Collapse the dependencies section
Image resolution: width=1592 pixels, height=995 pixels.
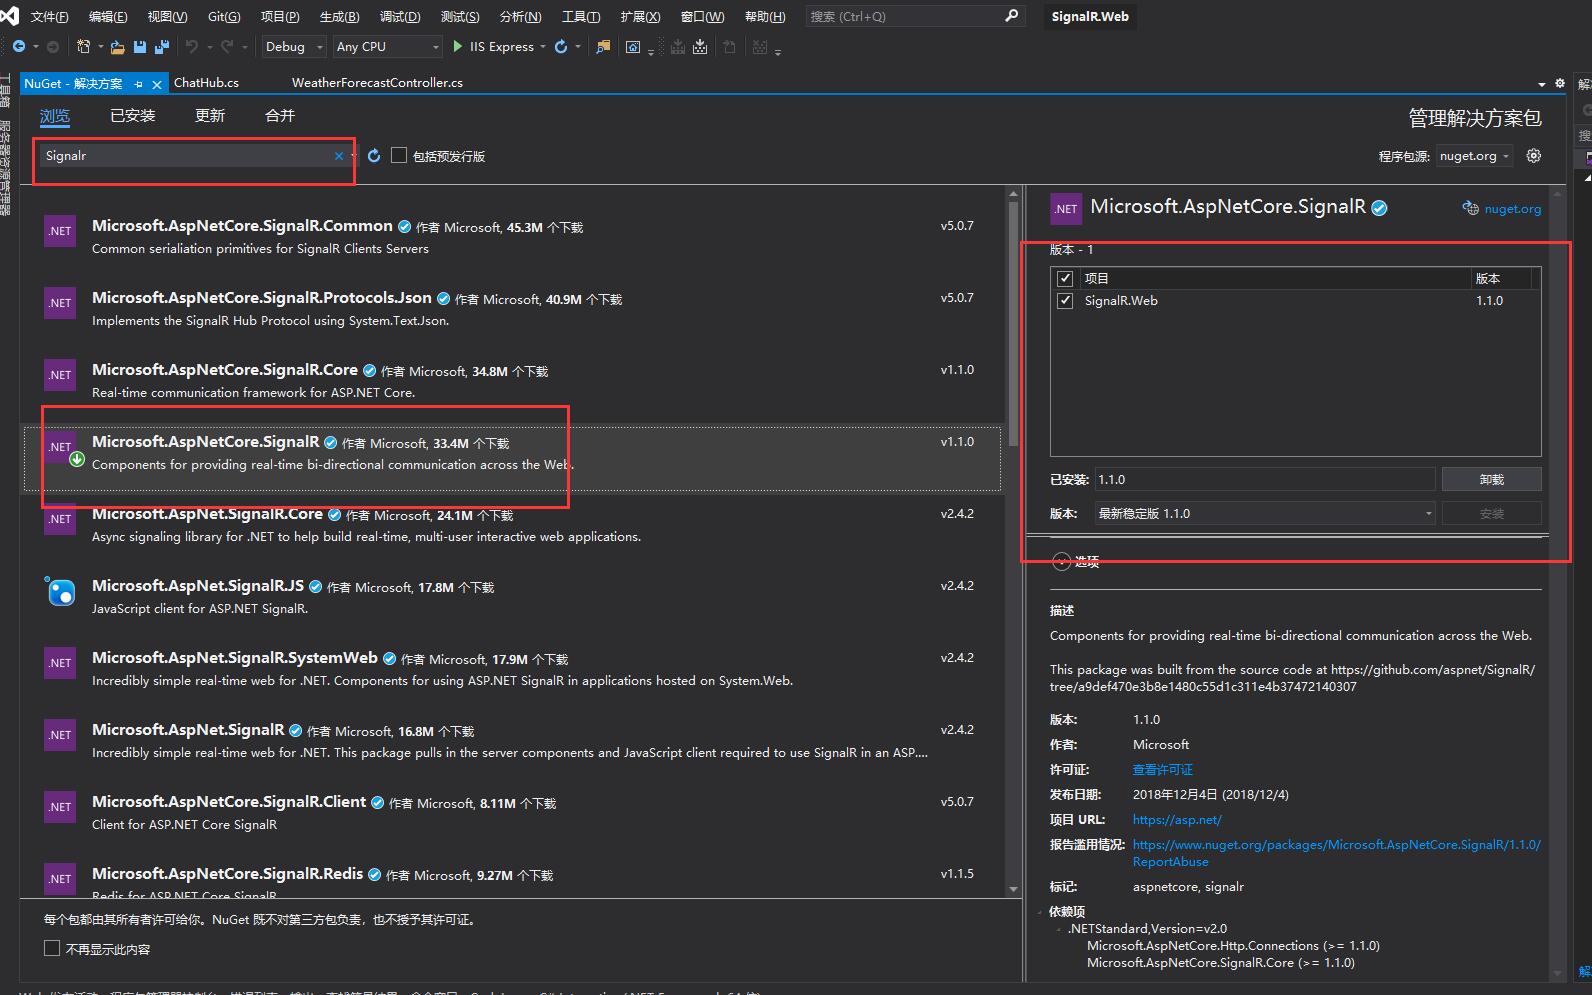point(1041,912)
